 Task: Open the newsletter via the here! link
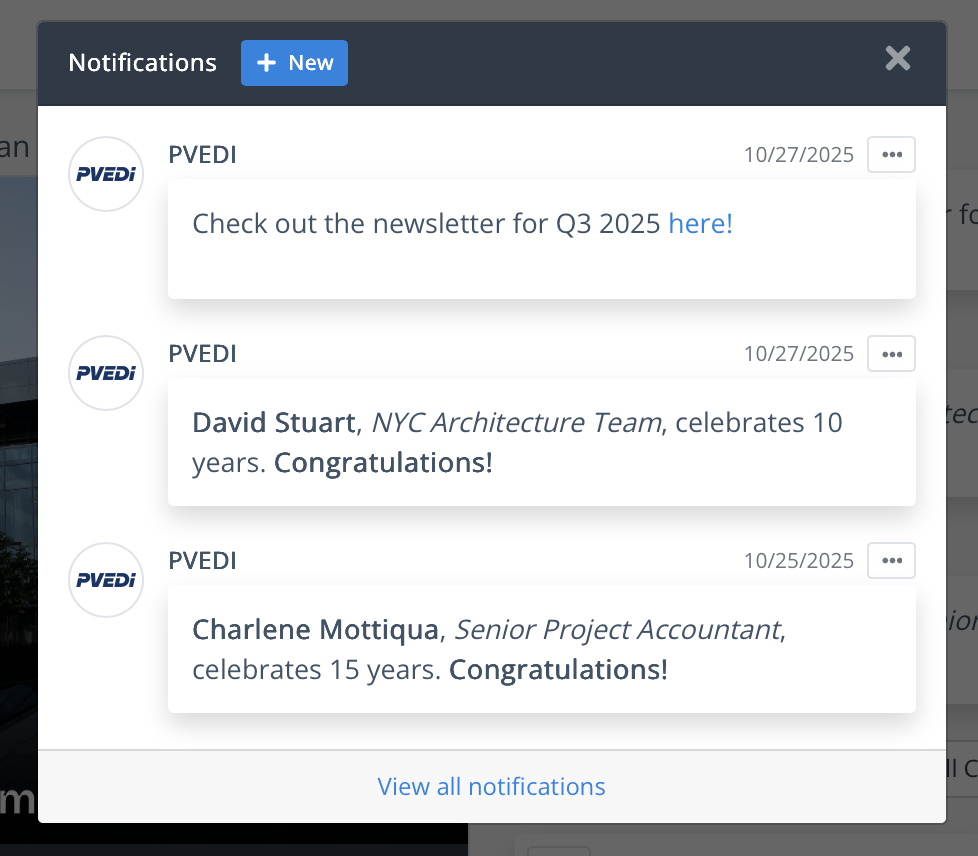[x=700, y=223]
